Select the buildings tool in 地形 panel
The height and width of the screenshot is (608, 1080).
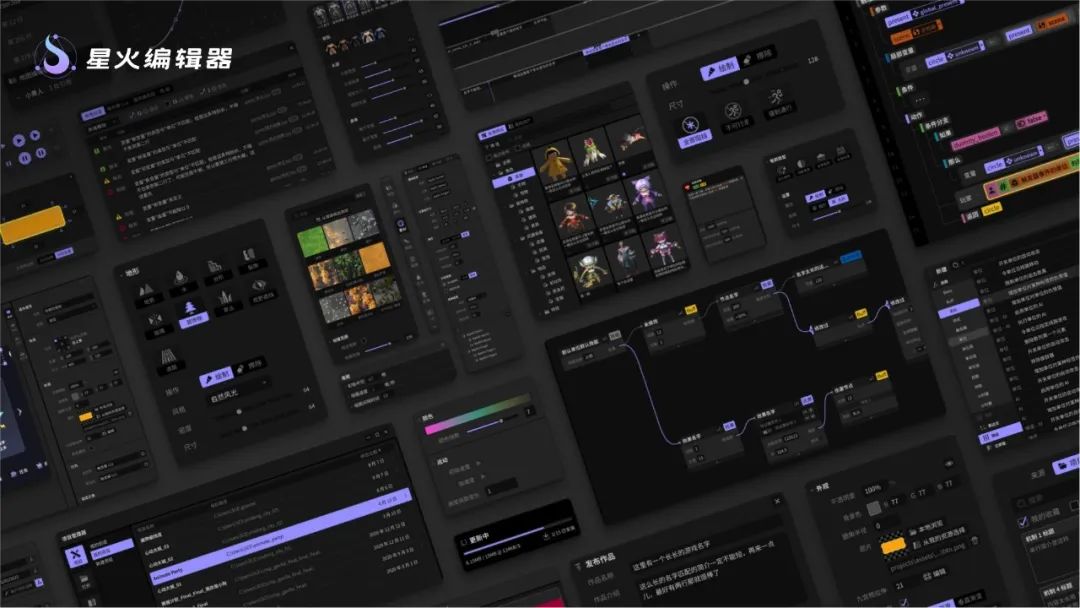pyautogui.click(x=214, y=268)
